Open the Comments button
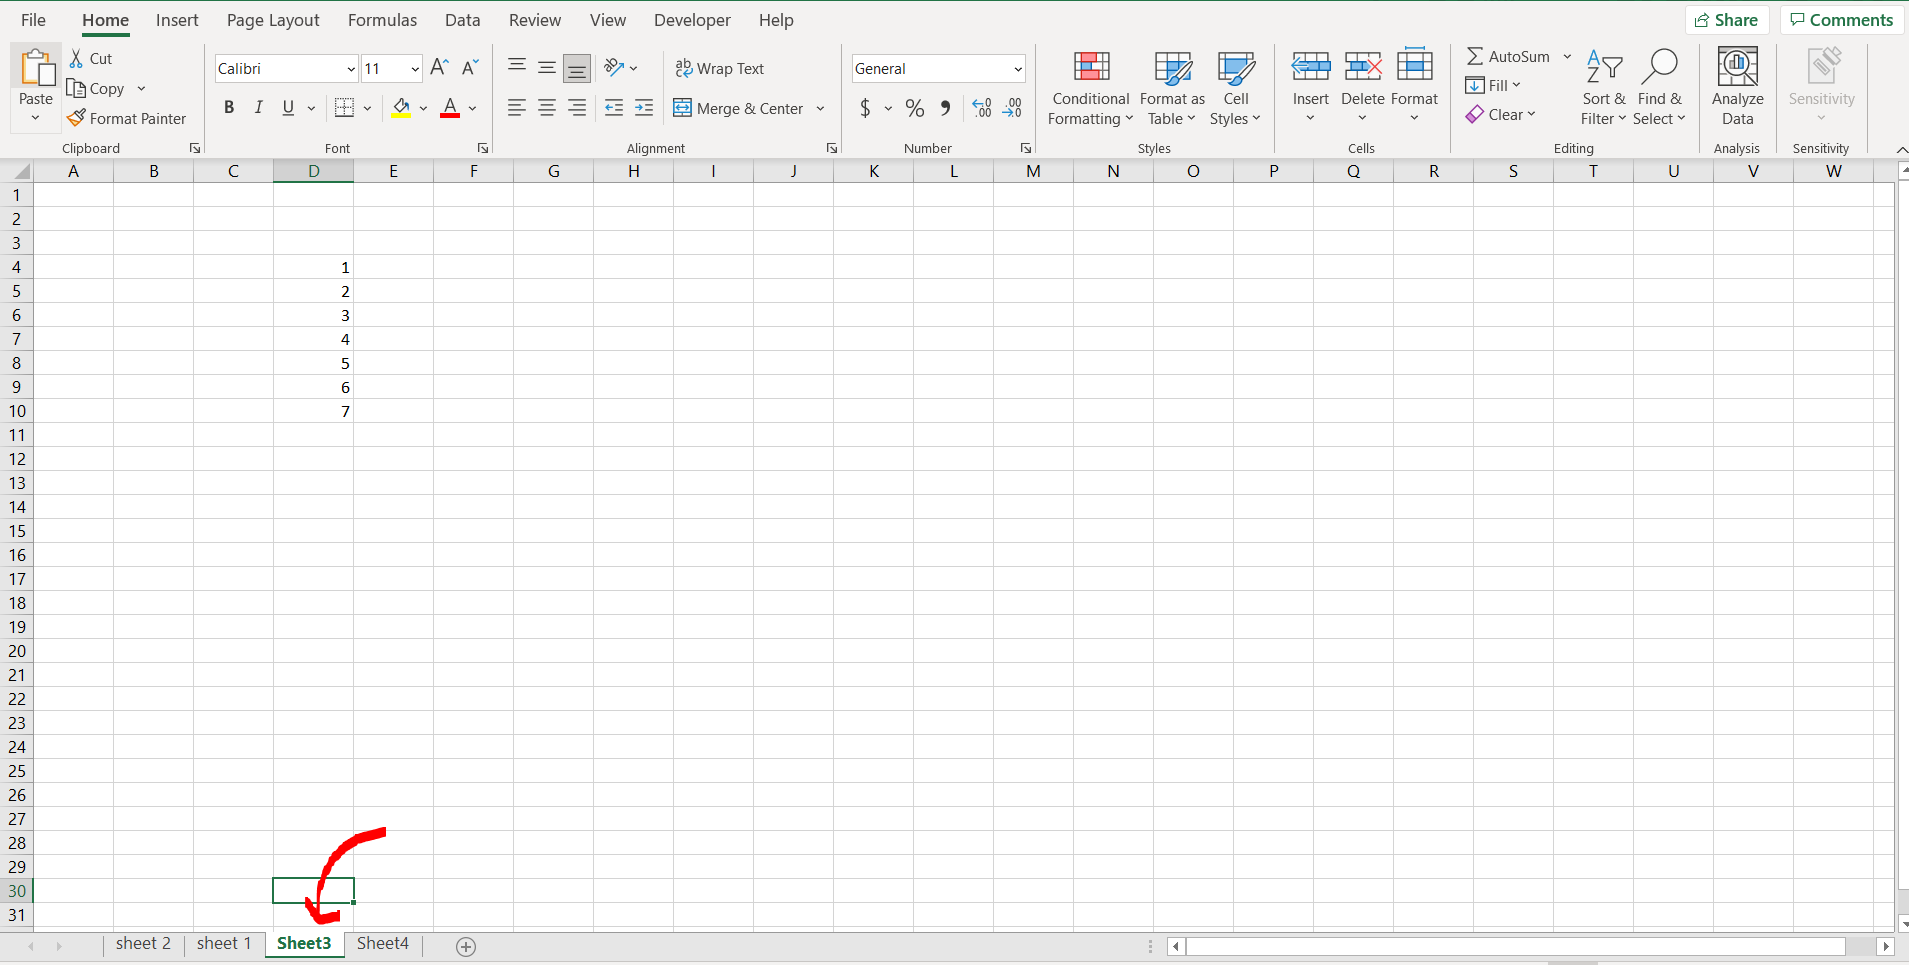 point(1840,20)
